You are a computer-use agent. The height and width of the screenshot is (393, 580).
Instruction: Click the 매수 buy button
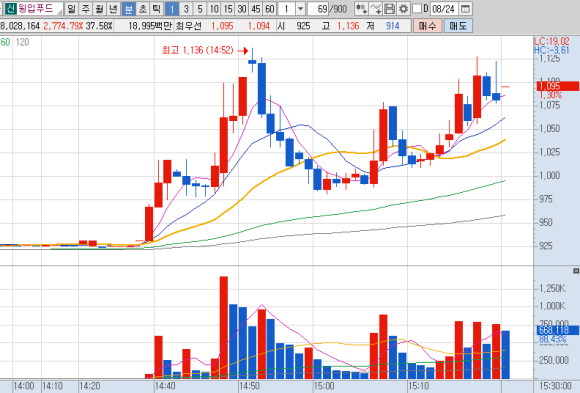tap(428, 26)
